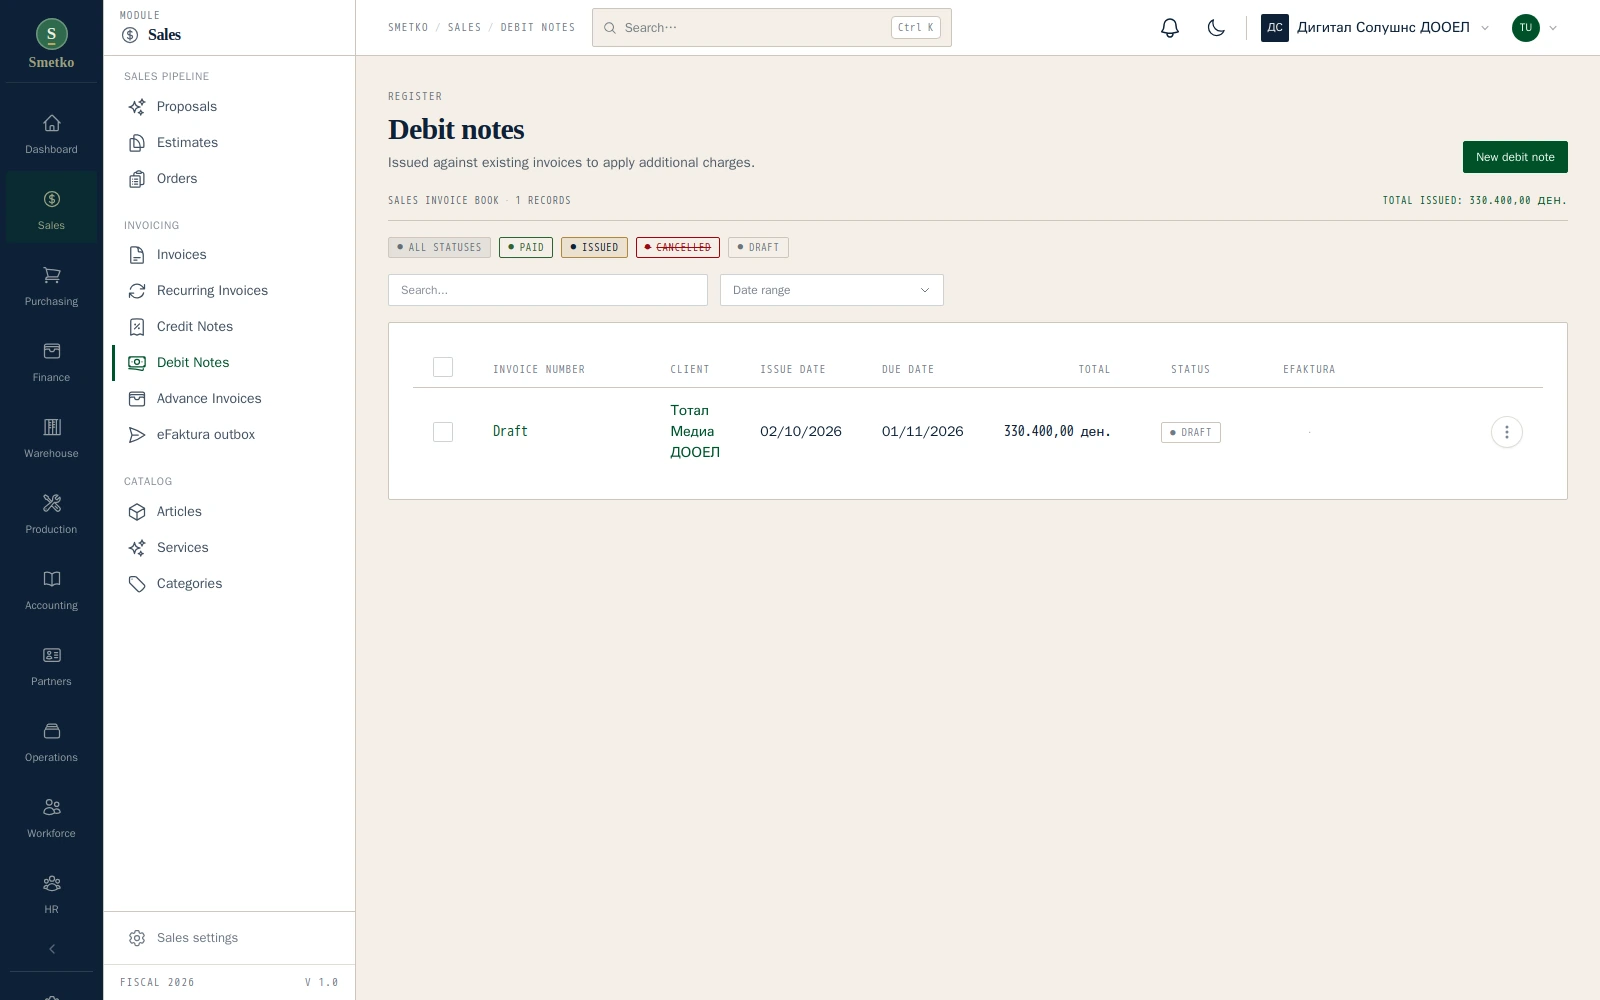The height and width of the screenshot is (1000, 1600).
Task: Expand company switcher Дигитал Солушнс ДООЕЛ
Action: click(1376, 28)
